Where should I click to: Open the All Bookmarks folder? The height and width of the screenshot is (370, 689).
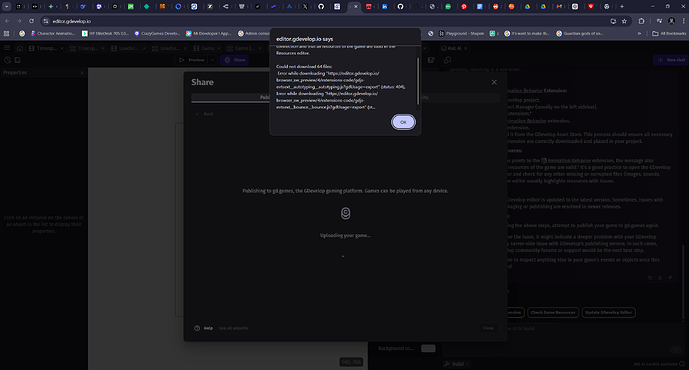tap(669, 33)
